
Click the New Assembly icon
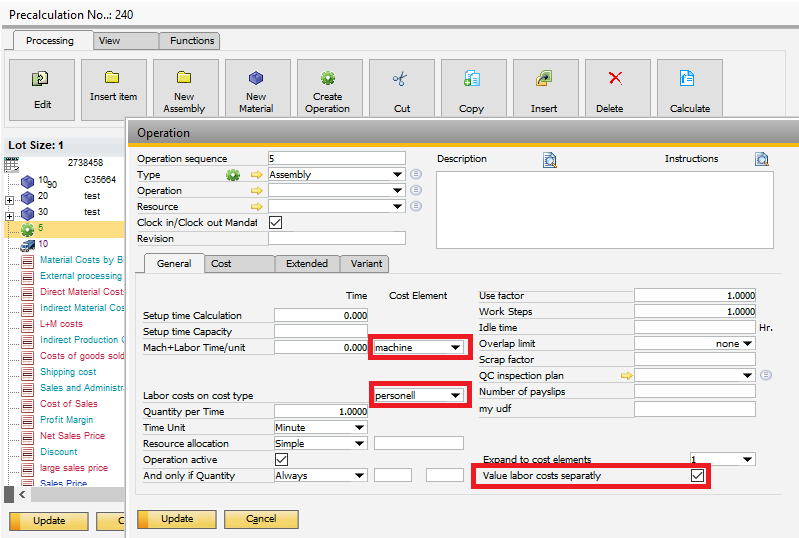click(184, 79)
